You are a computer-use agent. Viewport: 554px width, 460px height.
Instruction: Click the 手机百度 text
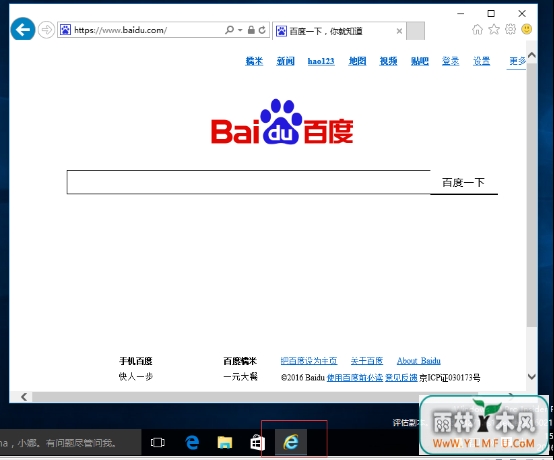pyautogui.click(x=136, y=361)
